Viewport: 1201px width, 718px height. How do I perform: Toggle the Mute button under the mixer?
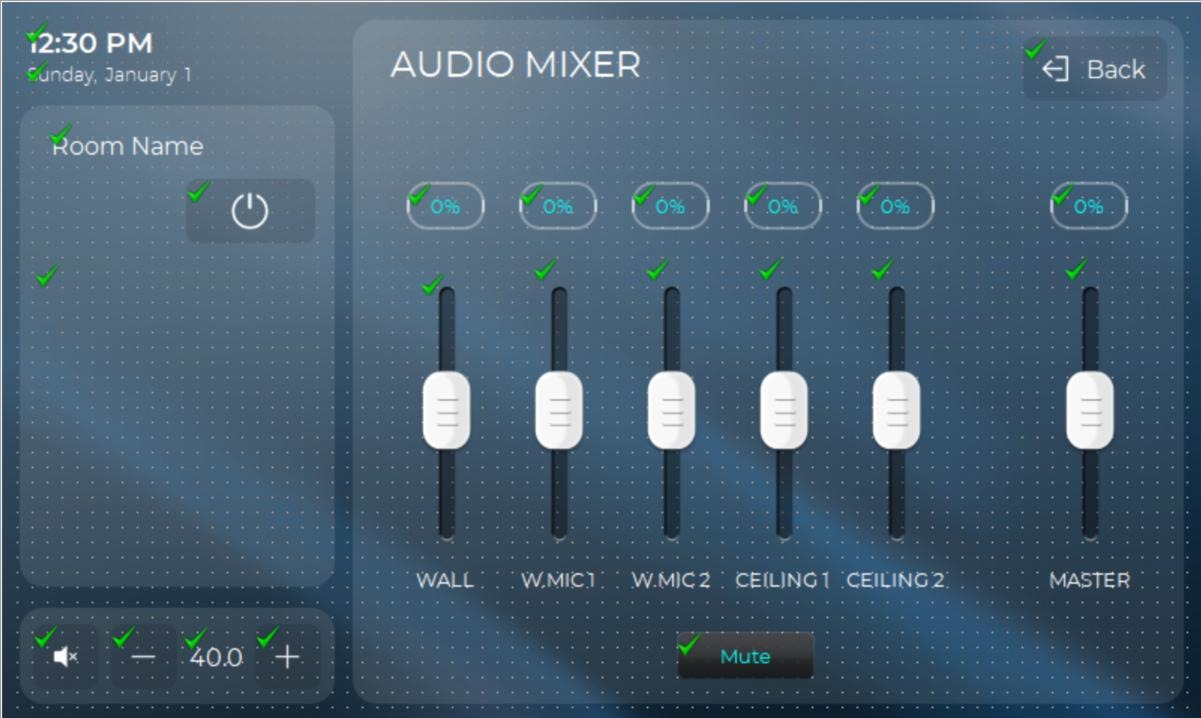[x=745, y=656]
